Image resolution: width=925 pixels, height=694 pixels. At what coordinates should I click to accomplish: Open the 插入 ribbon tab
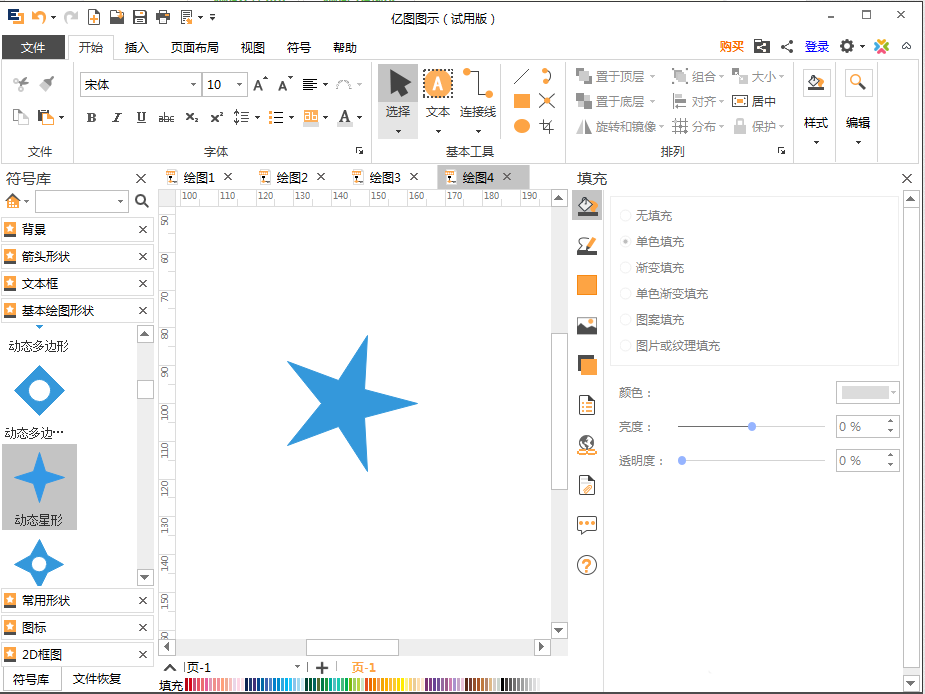[137, 47]
